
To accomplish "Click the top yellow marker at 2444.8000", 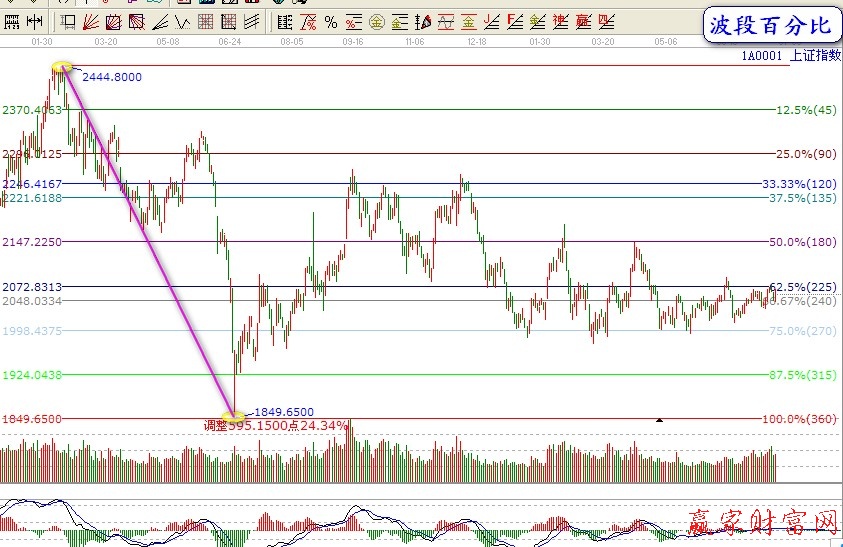I will pyautogui.click(x=61, y=67).
